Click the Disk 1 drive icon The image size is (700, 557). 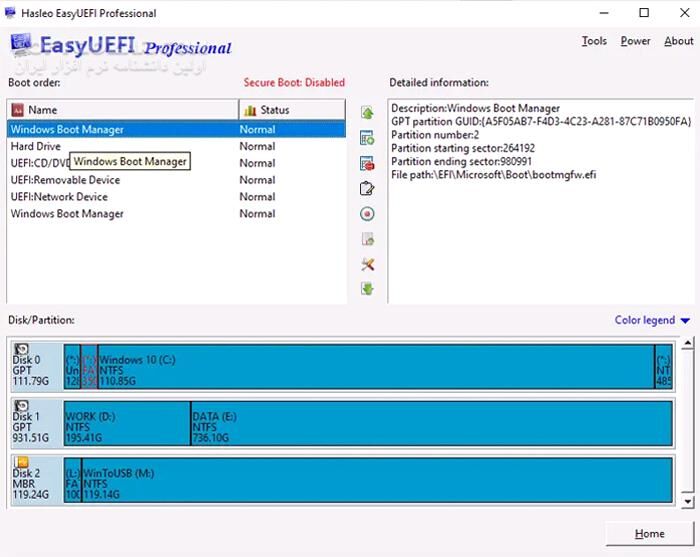(x=21, y=405)
